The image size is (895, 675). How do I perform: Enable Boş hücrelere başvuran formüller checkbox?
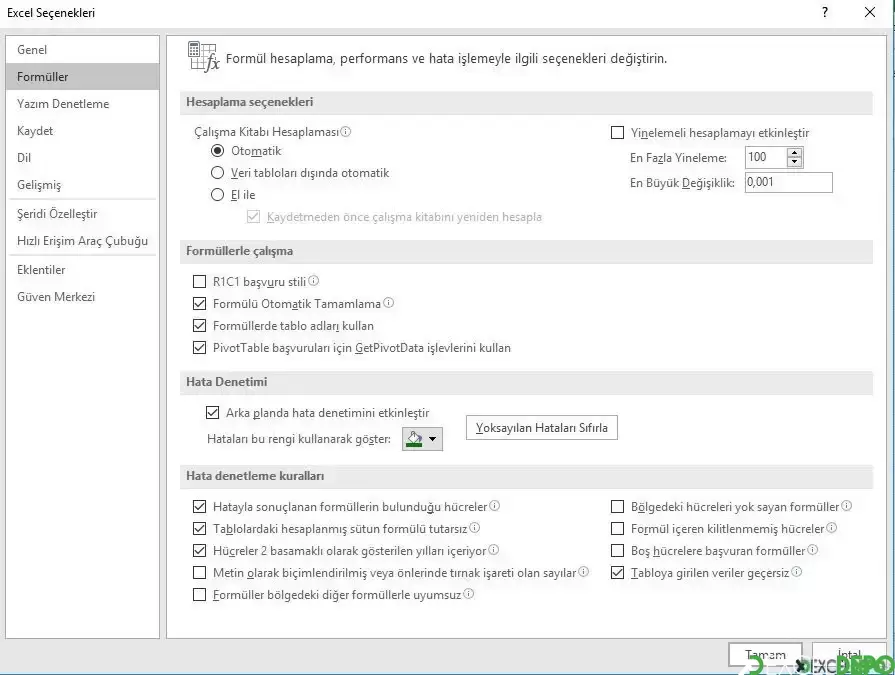coord(618,551)
